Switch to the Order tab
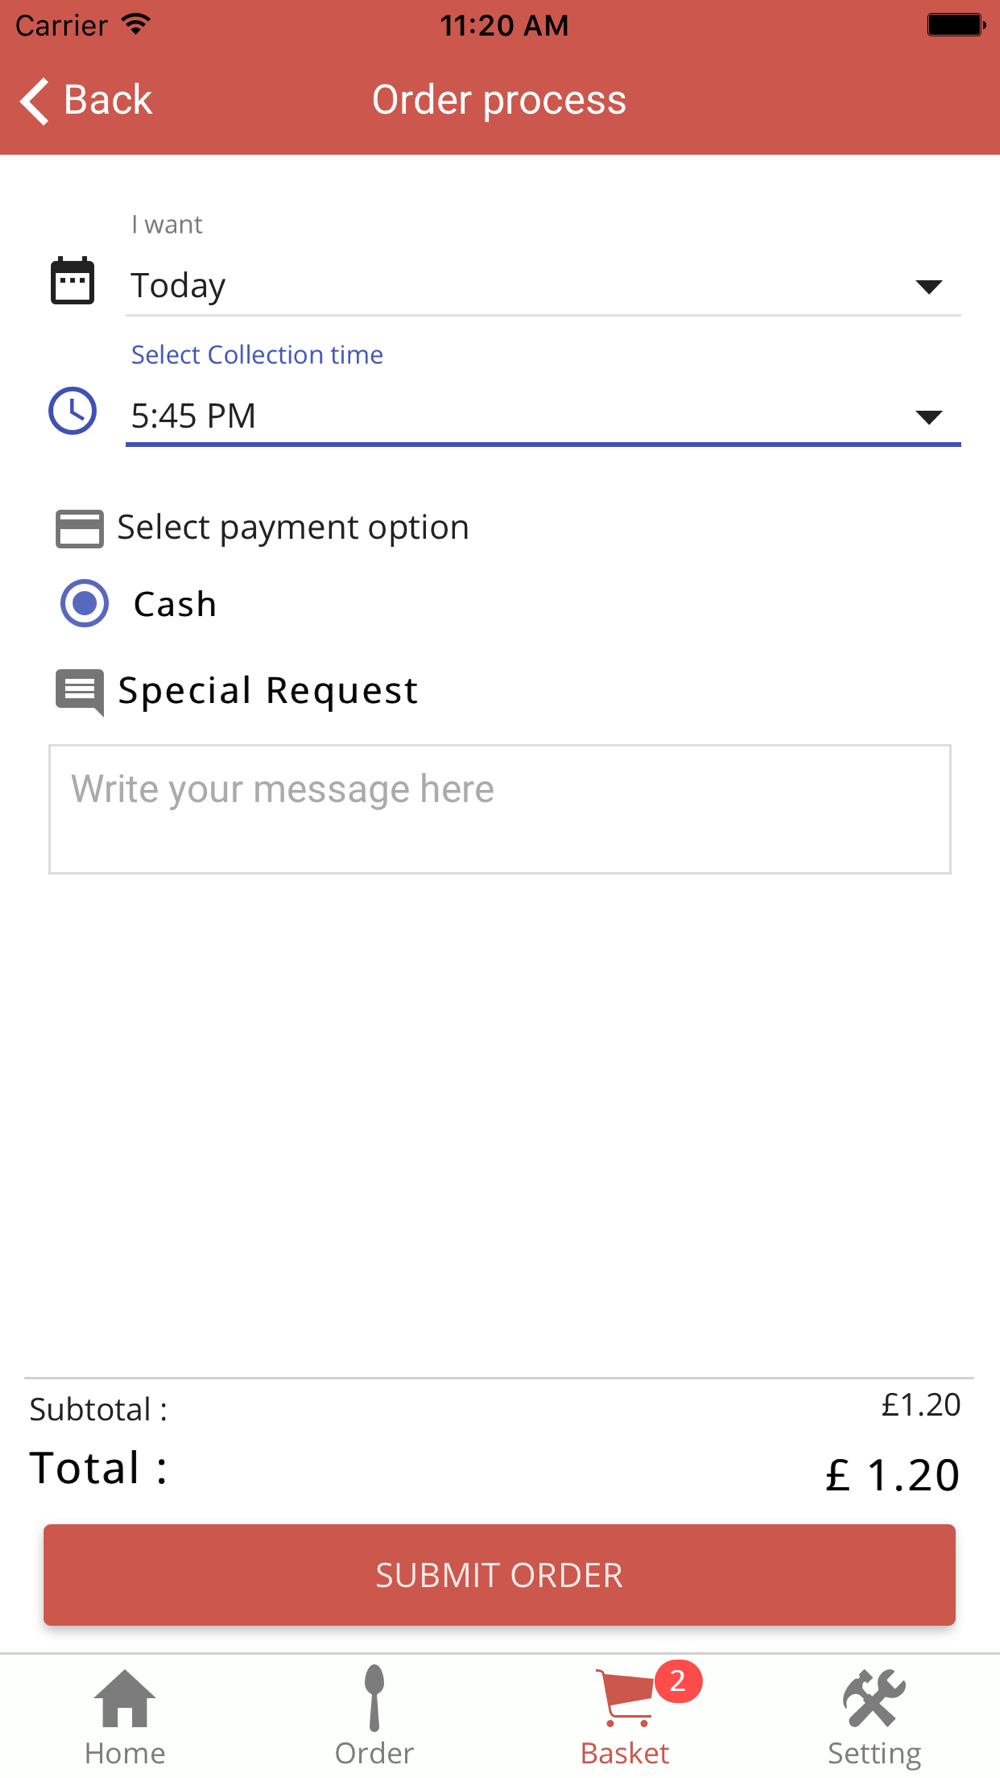 [x=374, y=1717]
